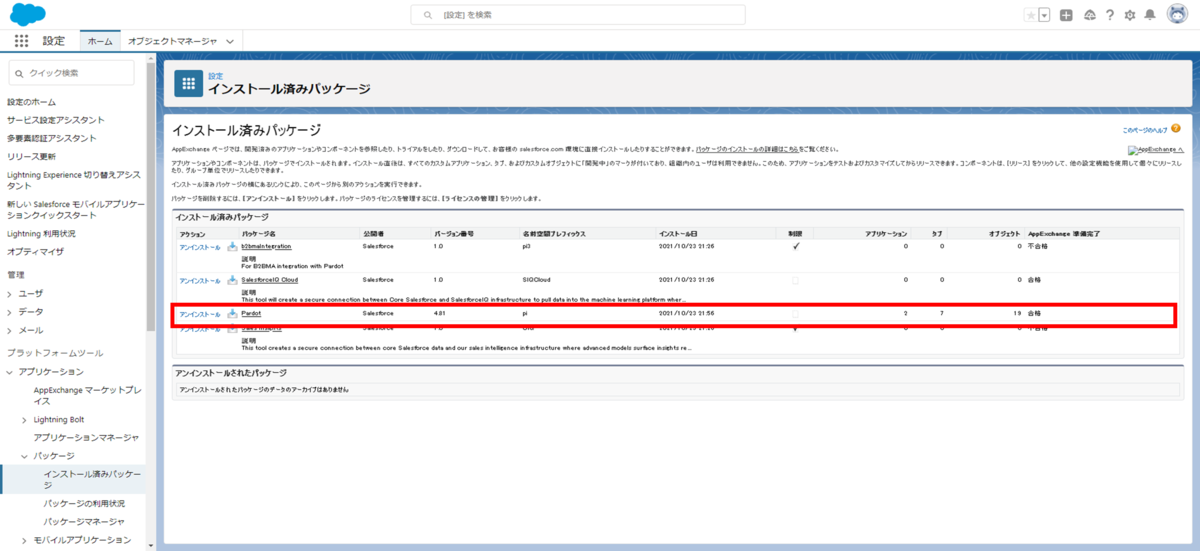Collapse the アプリケーション section
This screenshot has height=551, width=1200.
10,372
